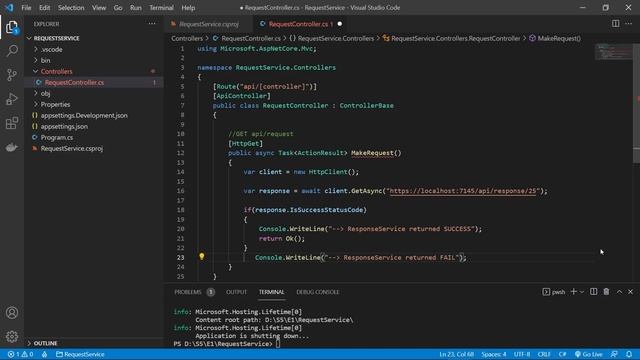Screen dimensions: 640x360
Task: Open the View menu
Action: click(x=99, y=8)
